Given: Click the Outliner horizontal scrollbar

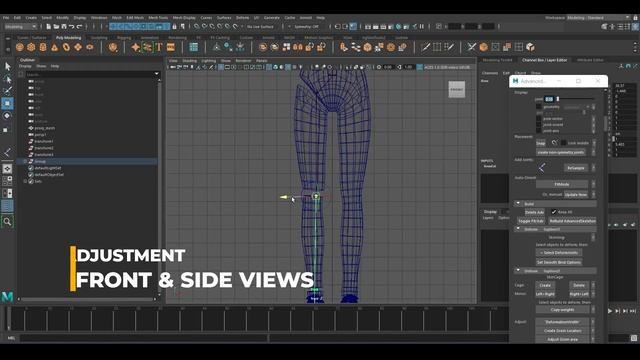Looking at the screenshot, I should (x=87, y=299).
